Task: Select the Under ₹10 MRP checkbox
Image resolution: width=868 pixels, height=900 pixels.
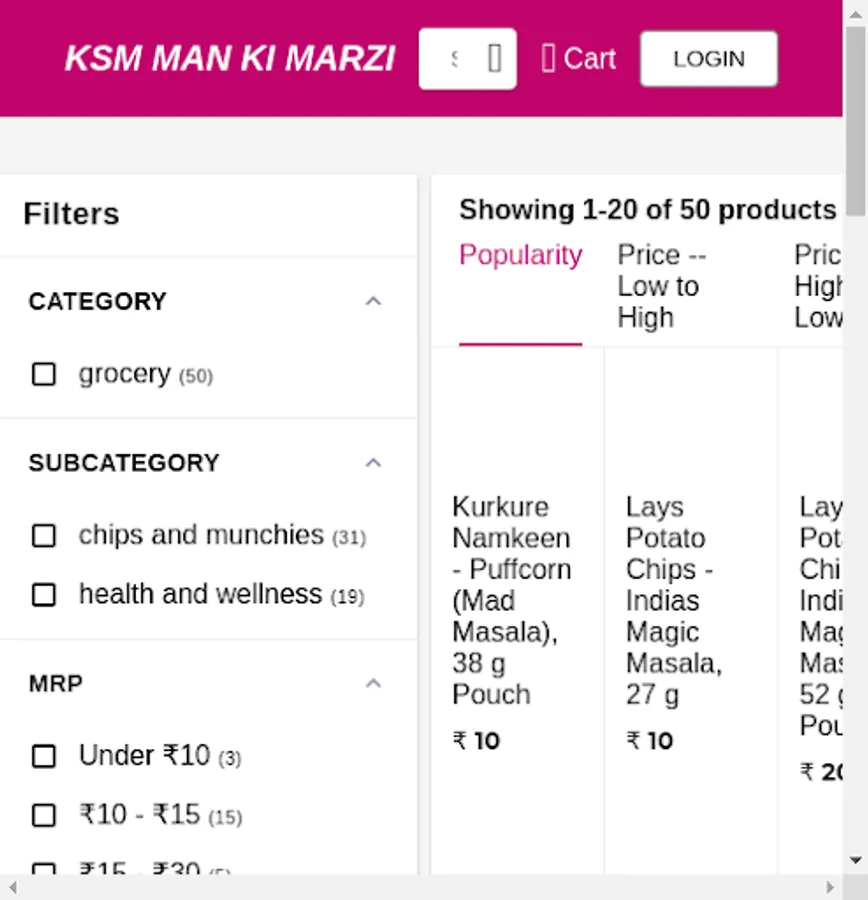Action: click(44, 756)
